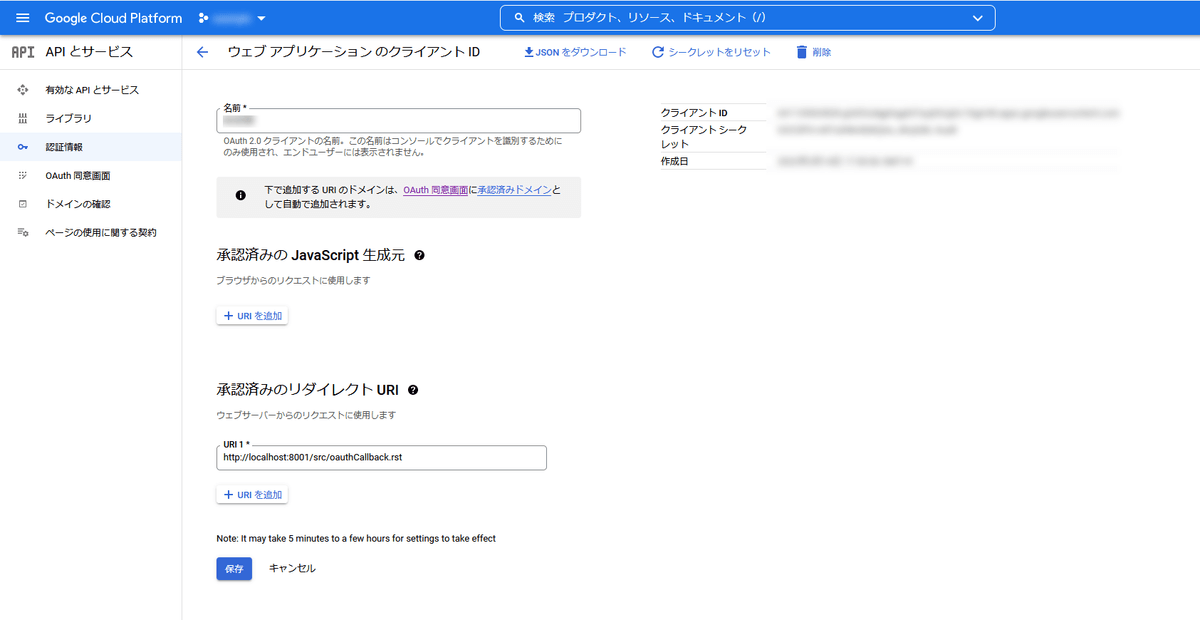
Task: Select 認証情報 in the sidebar
Action: click(91, 147)
